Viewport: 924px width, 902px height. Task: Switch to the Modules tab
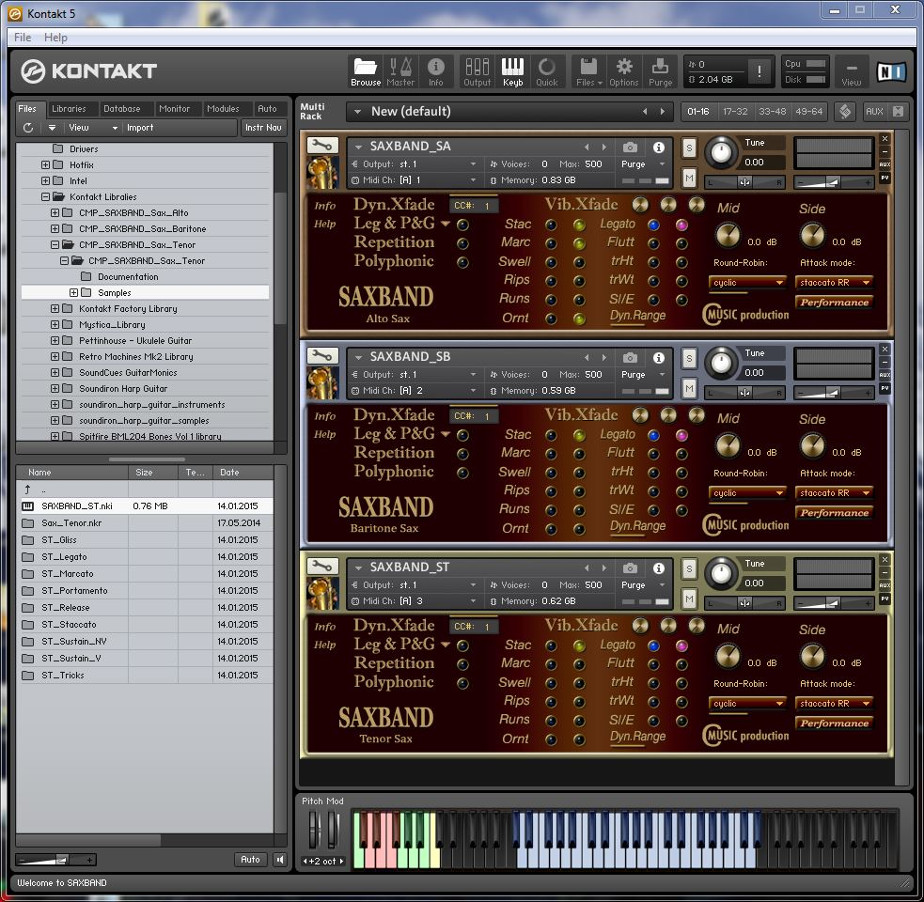[x=223, y=108]
